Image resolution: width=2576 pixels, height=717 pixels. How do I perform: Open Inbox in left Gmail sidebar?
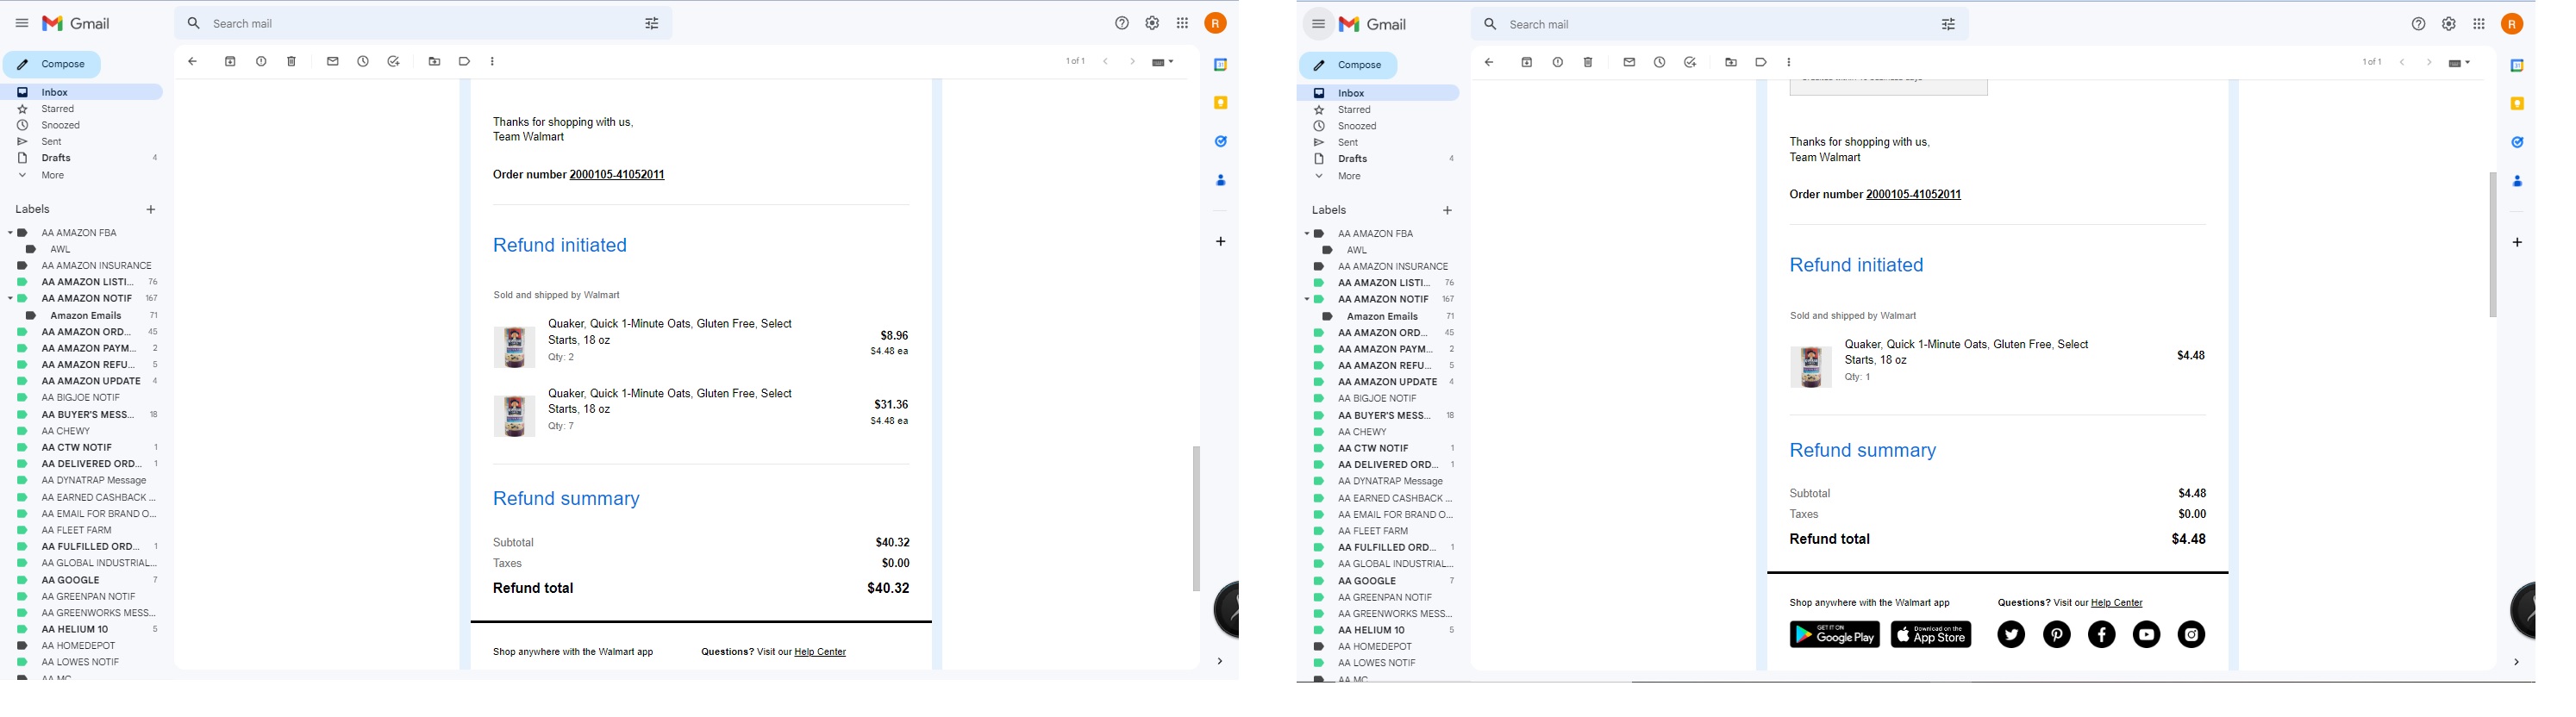82,92
